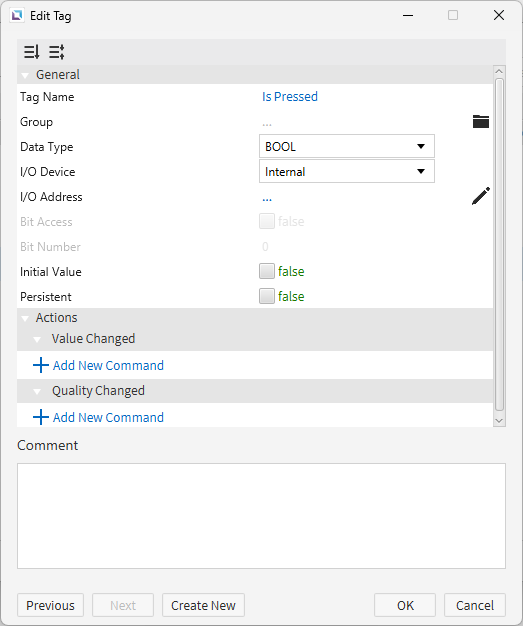
Task: Click the I/O Address pencil edit icon
Action: (481, 196)
